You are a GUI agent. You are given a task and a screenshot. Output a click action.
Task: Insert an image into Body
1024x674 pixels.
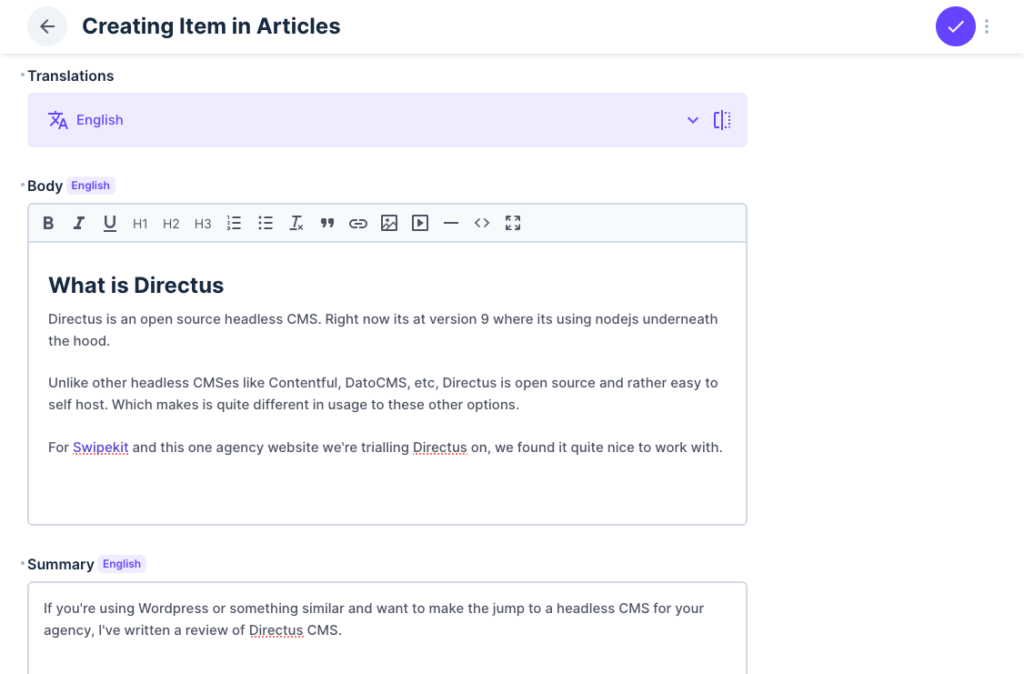[389, 223]
